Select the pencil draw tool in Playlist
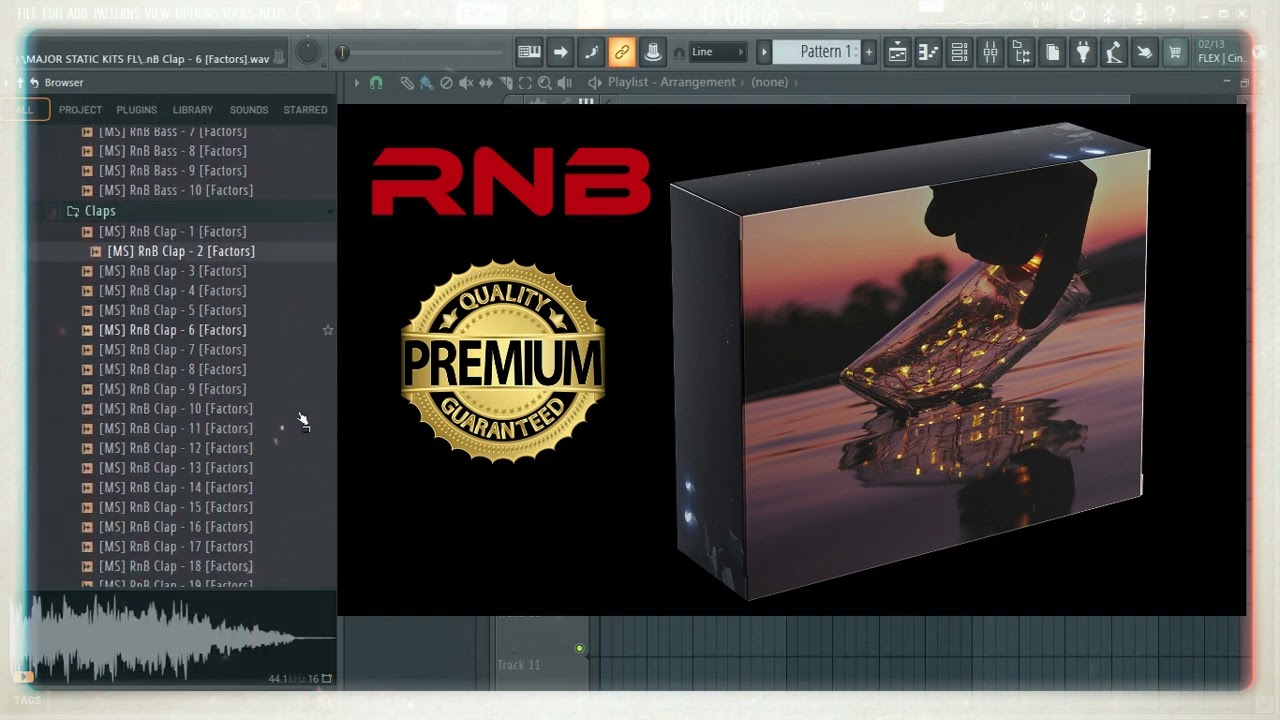The image size is (1280, 720). 406,83
